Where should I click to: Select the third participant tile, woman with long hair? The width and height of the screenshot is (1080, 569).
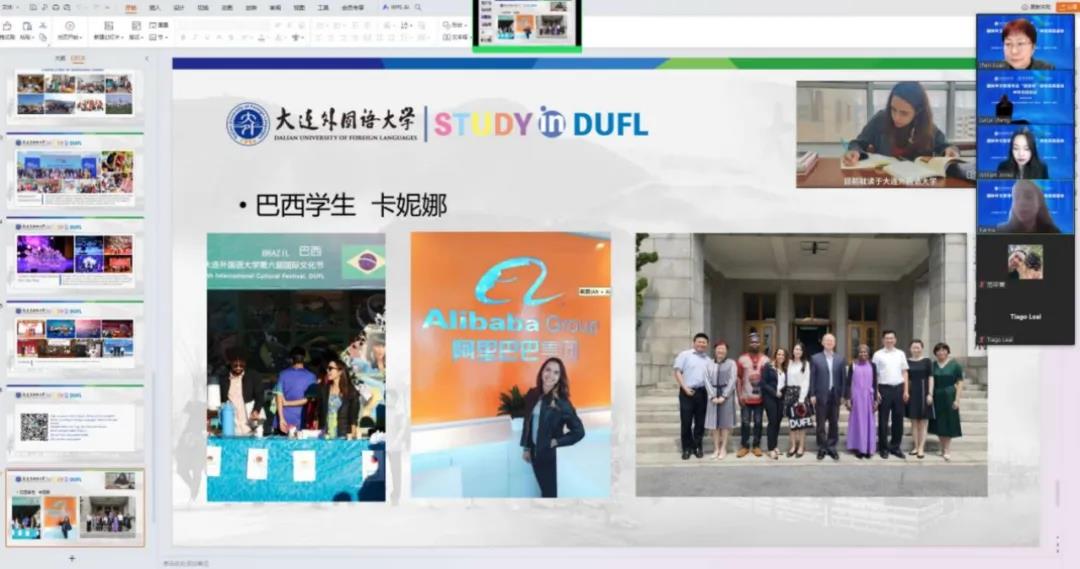(1025, 152)
